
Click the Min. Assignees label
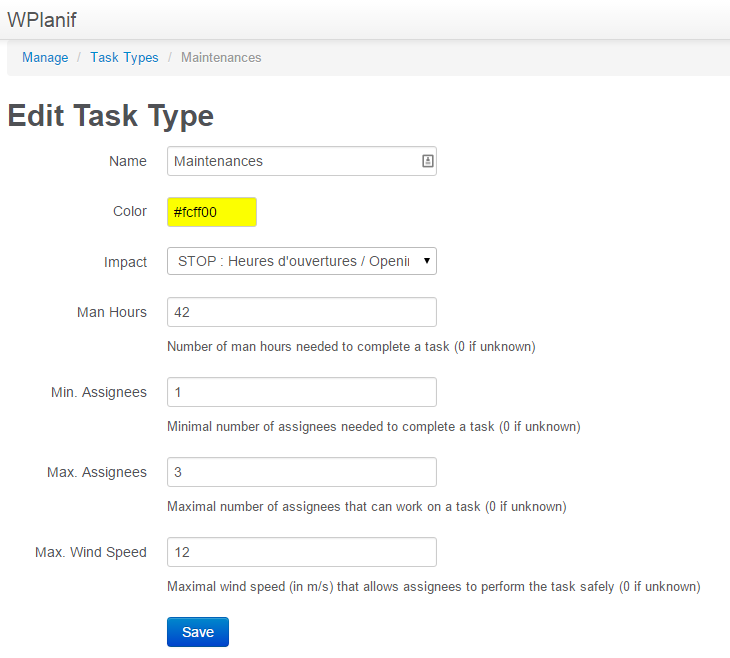click(99, 392)
